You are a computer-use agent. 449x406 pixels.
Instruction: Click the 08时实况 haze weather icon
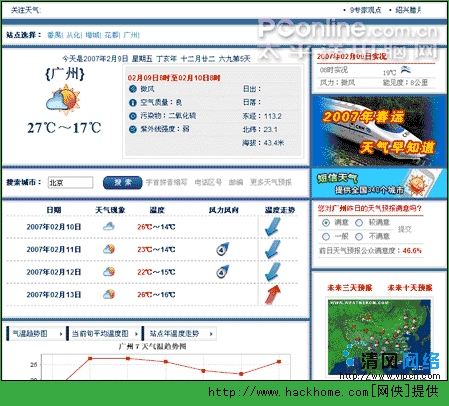(x=406, y=70)
